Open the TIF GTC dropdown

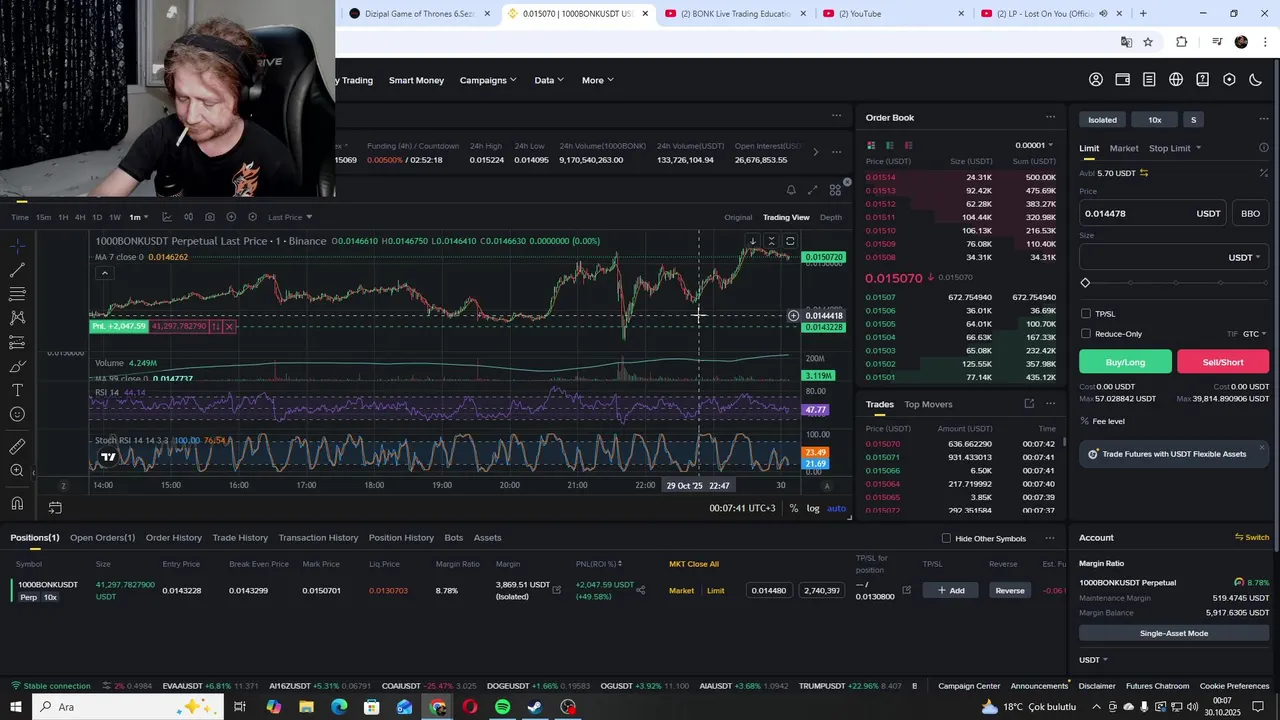1255,334
